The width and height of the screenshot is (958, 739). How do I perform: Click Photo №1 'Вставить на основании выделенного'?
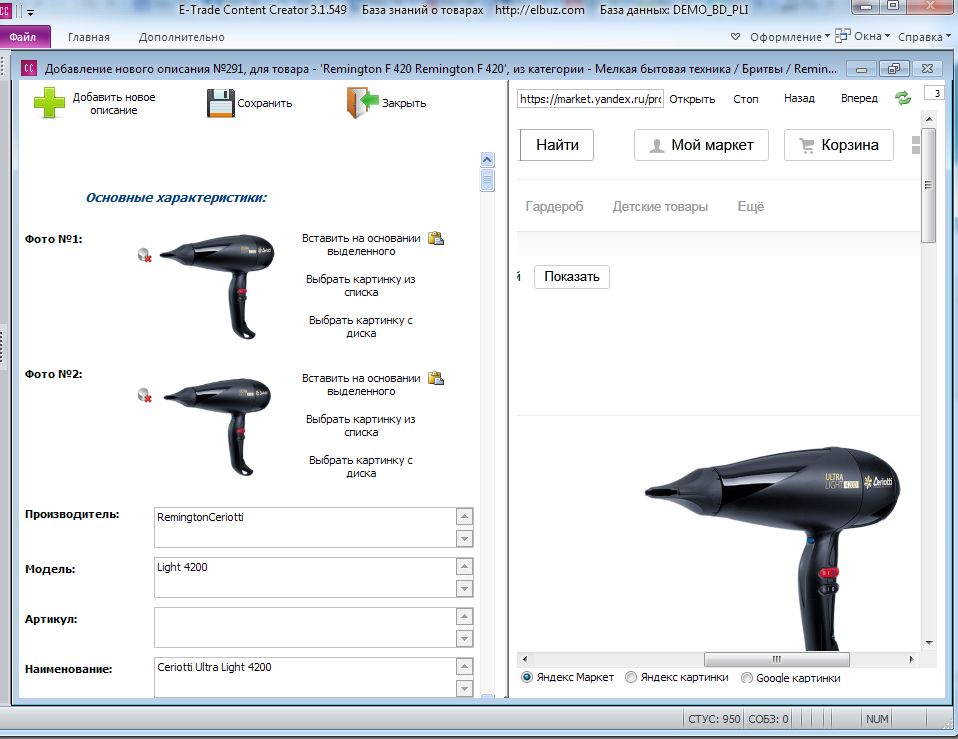(x=361, y=244)
